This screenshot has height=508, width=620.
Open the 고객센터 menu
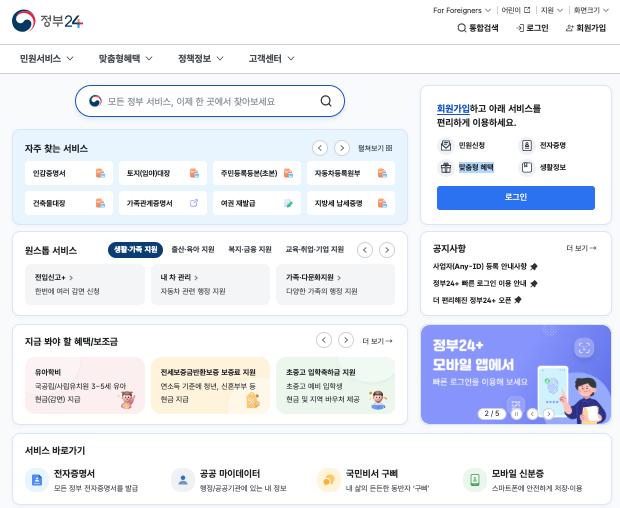pyautogui.click(x=271, y=59)
